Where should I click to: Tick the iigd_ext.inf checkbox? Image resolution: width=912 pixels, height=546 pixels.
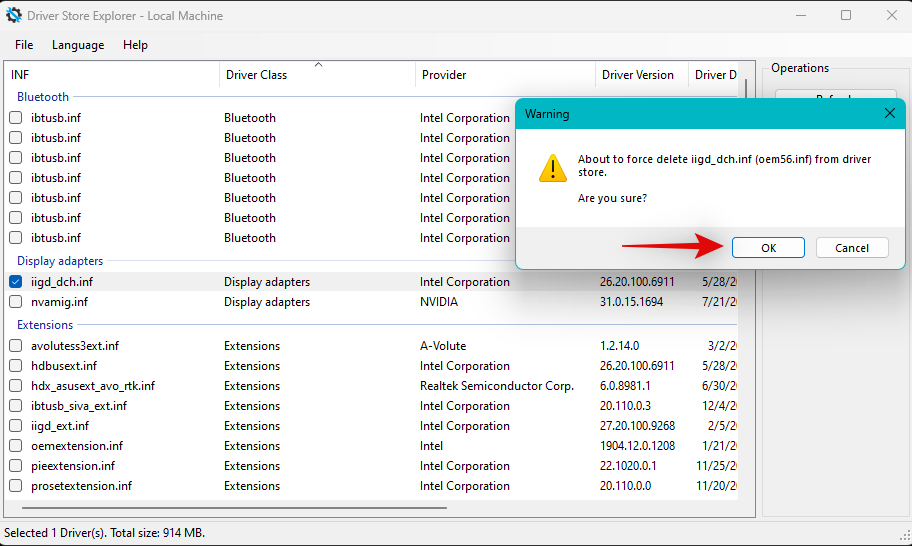tap(16, 426)
